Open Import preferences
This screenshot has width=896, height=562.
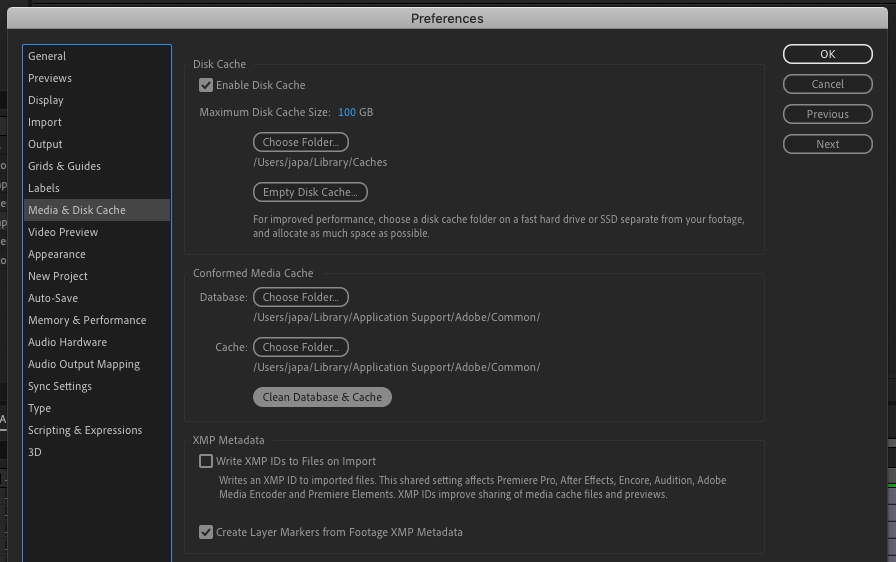tap(97, 122)
